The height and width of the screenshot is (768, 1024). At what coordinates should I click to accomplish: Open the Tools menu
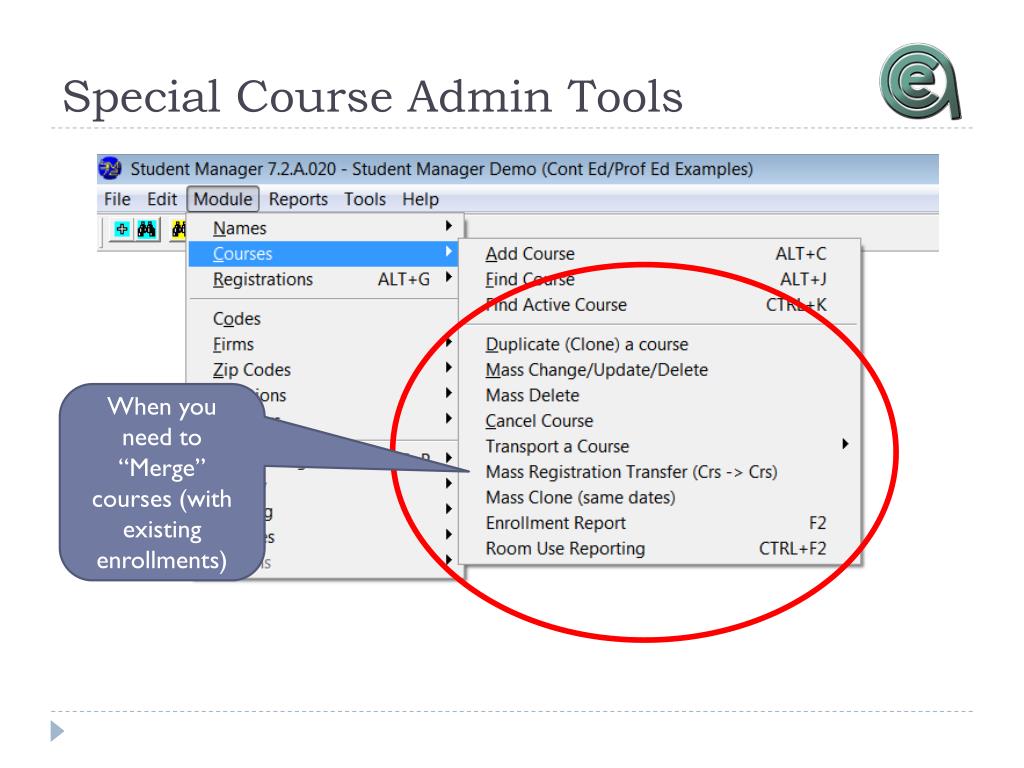(365, 199)
